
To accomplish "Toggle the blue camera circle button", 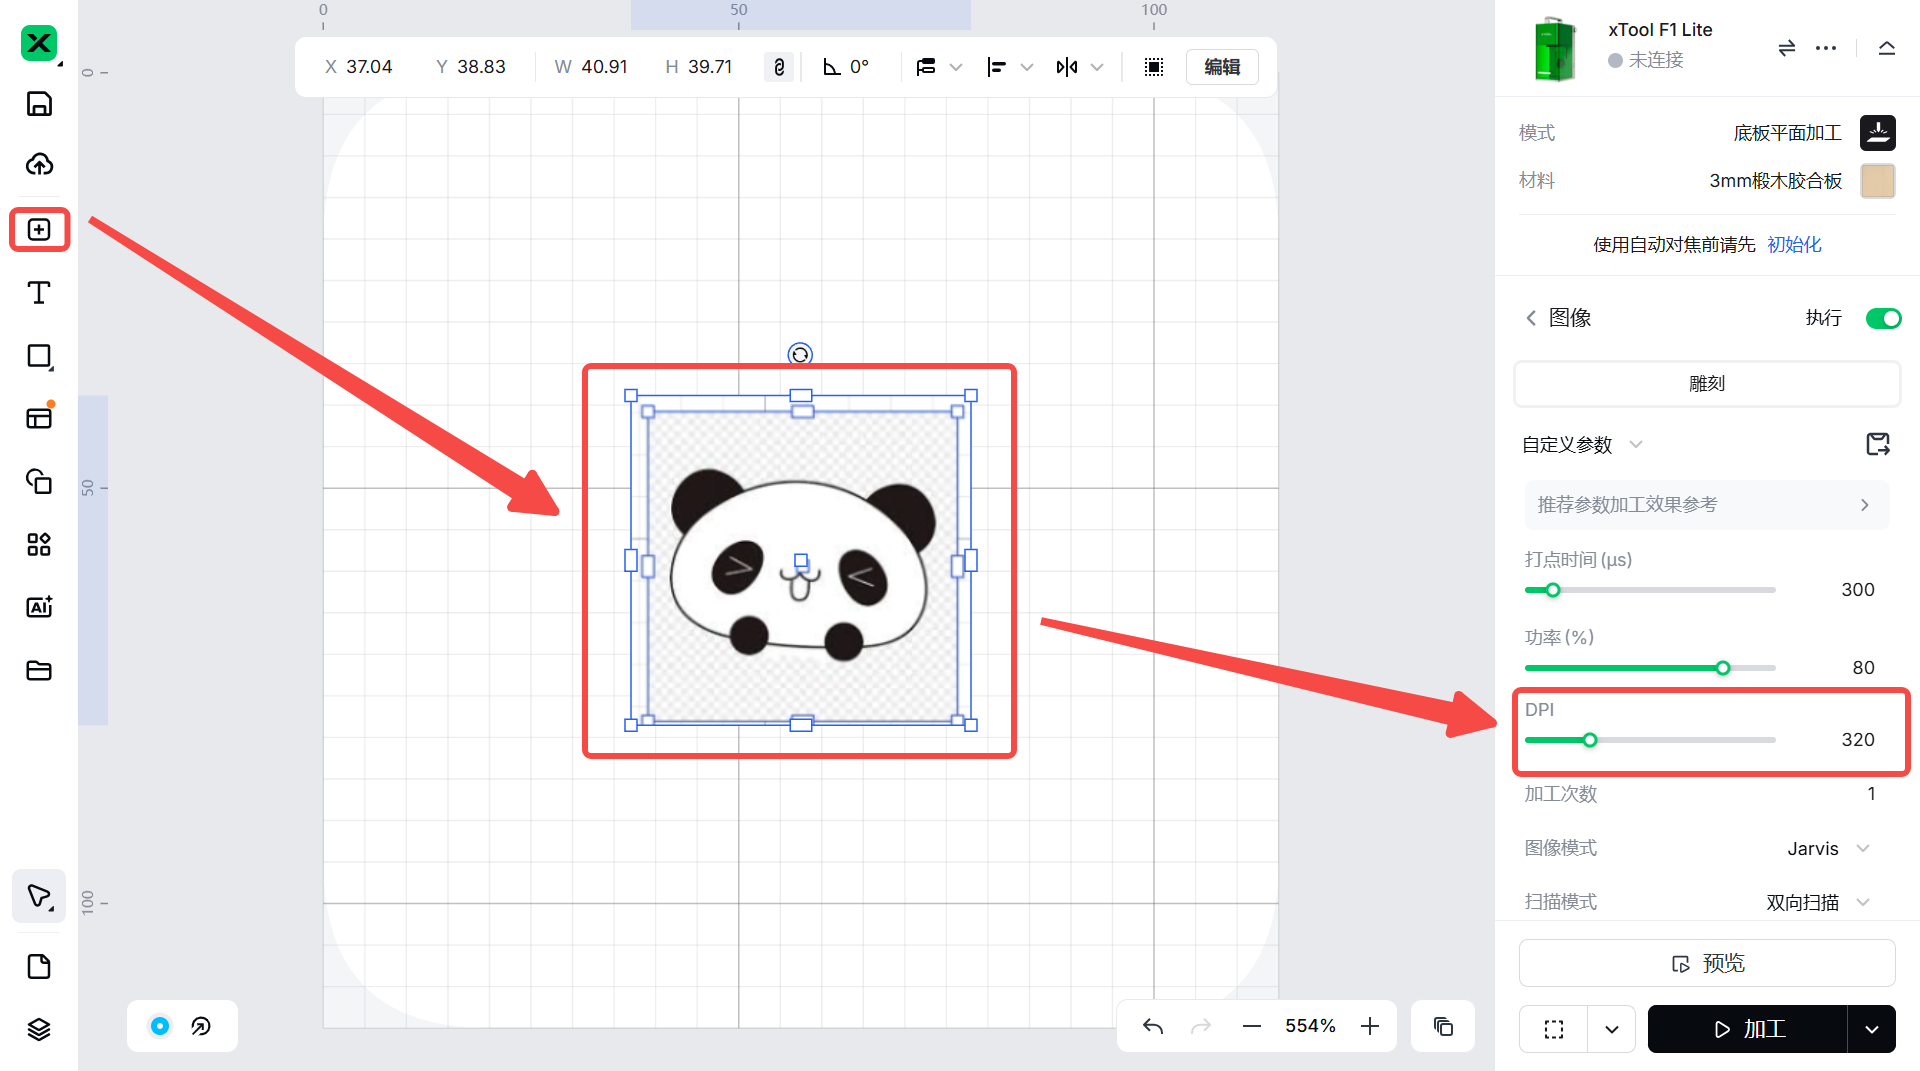I will (160, 1026).
